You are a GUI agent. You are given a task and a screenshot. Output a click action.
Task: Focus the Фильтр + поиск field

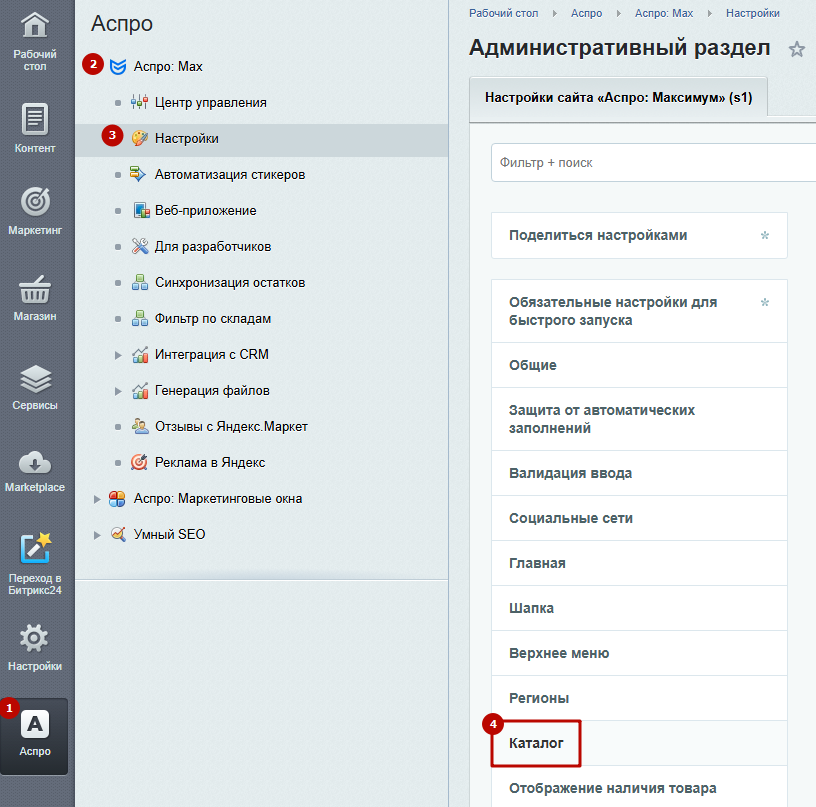coord(654,163)
